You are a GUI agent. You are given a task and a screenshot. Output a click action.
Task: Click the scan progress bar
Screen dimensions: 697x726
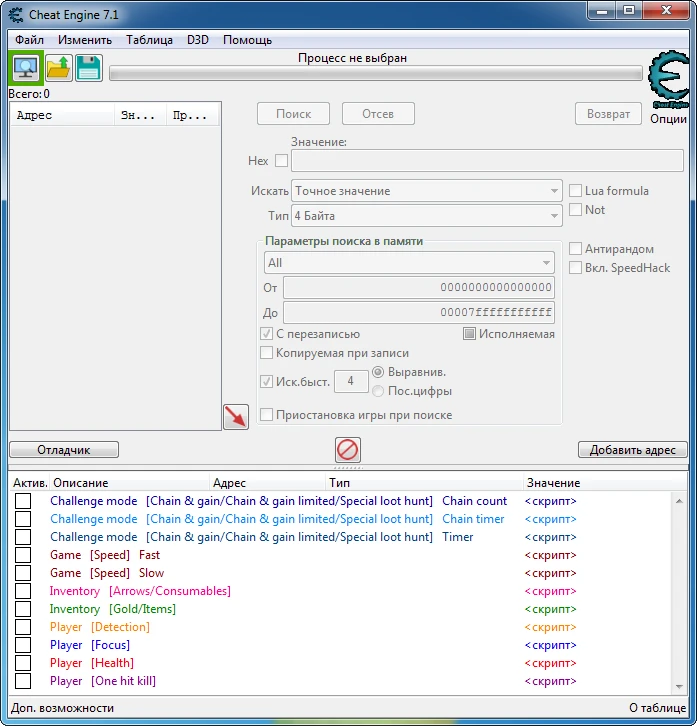pos(376,73)
